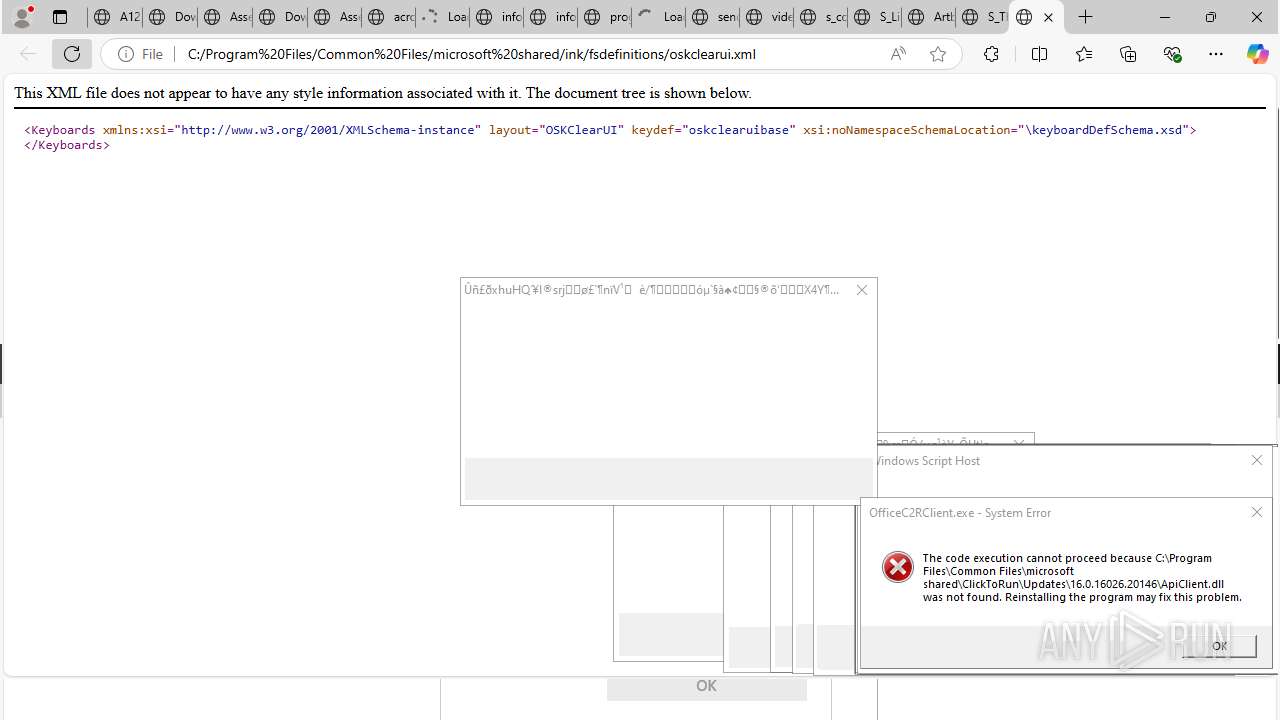Switch to the A12 tab
The height and width of the screenshot is (720, 1280).
[115, 17]
